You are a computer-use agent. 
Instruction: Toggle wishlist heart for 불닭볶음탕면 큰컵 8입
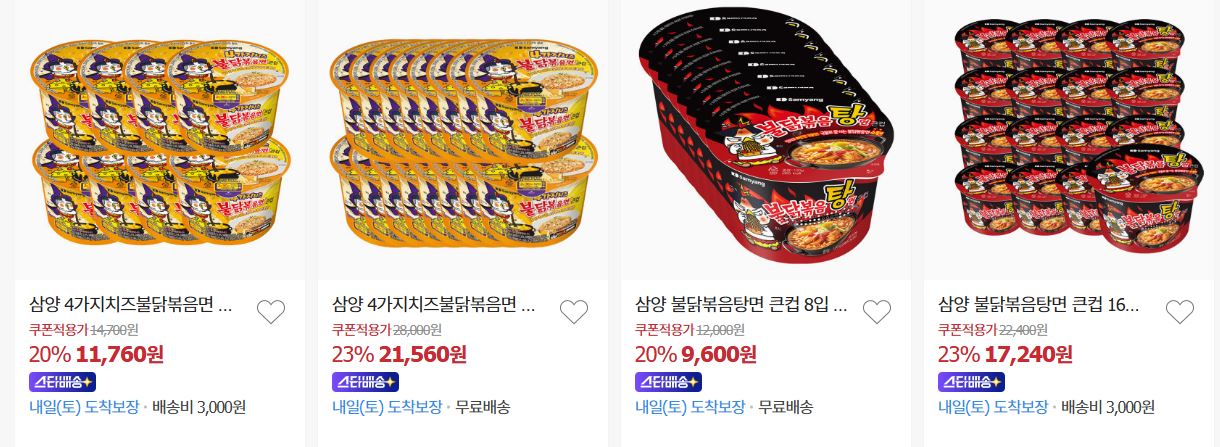tap(876, 312)
